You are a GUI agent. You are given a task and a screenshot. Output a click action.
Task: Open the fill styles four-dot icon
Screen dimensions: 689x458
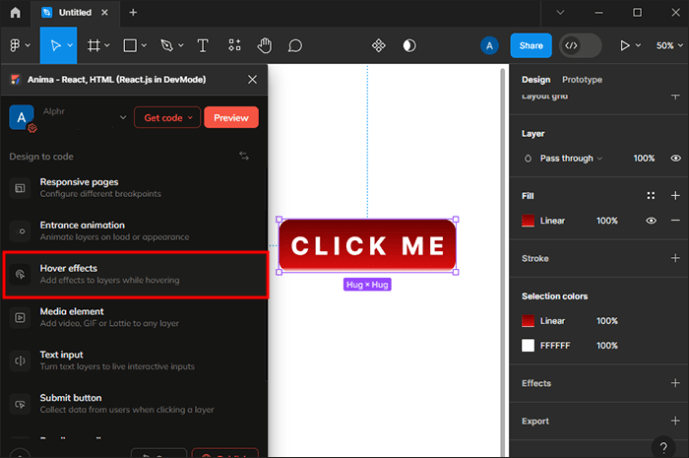pyautogui.click(x=651, y=196)
